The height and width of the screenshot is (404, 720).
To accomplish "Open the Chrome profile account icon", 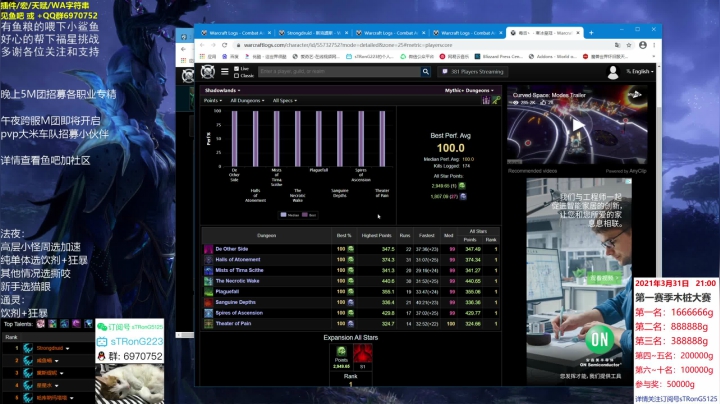I will coord(643,45).
